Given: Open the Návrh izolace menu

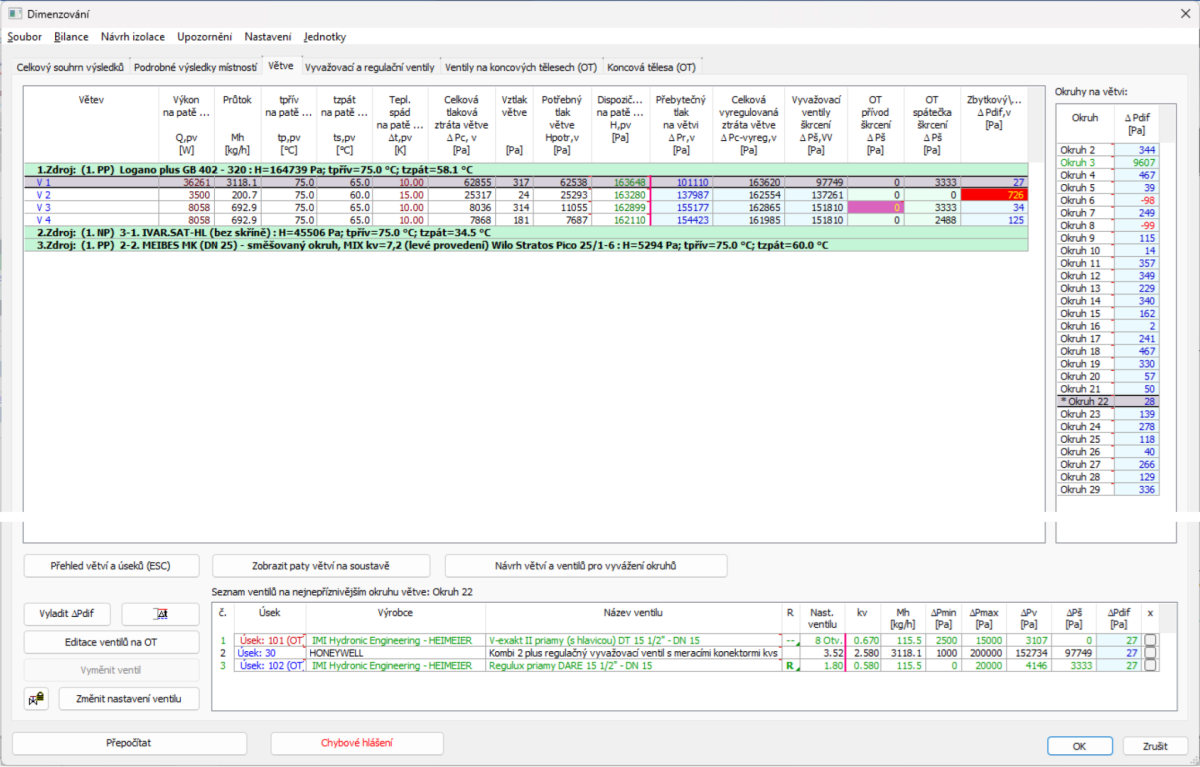Looking at the screenshot, I should (133, 37).
